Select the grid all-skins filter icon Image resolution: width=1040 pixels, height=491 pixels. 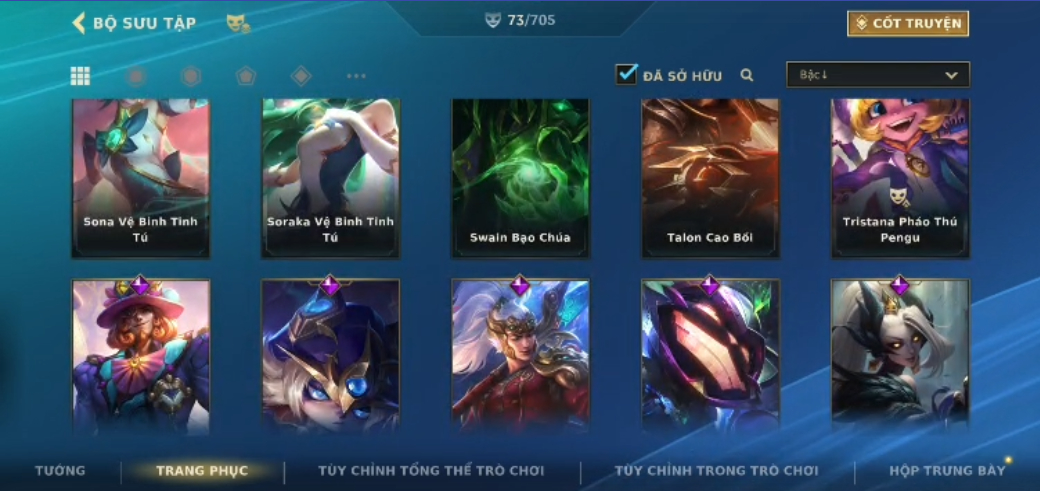coord(80,76)
